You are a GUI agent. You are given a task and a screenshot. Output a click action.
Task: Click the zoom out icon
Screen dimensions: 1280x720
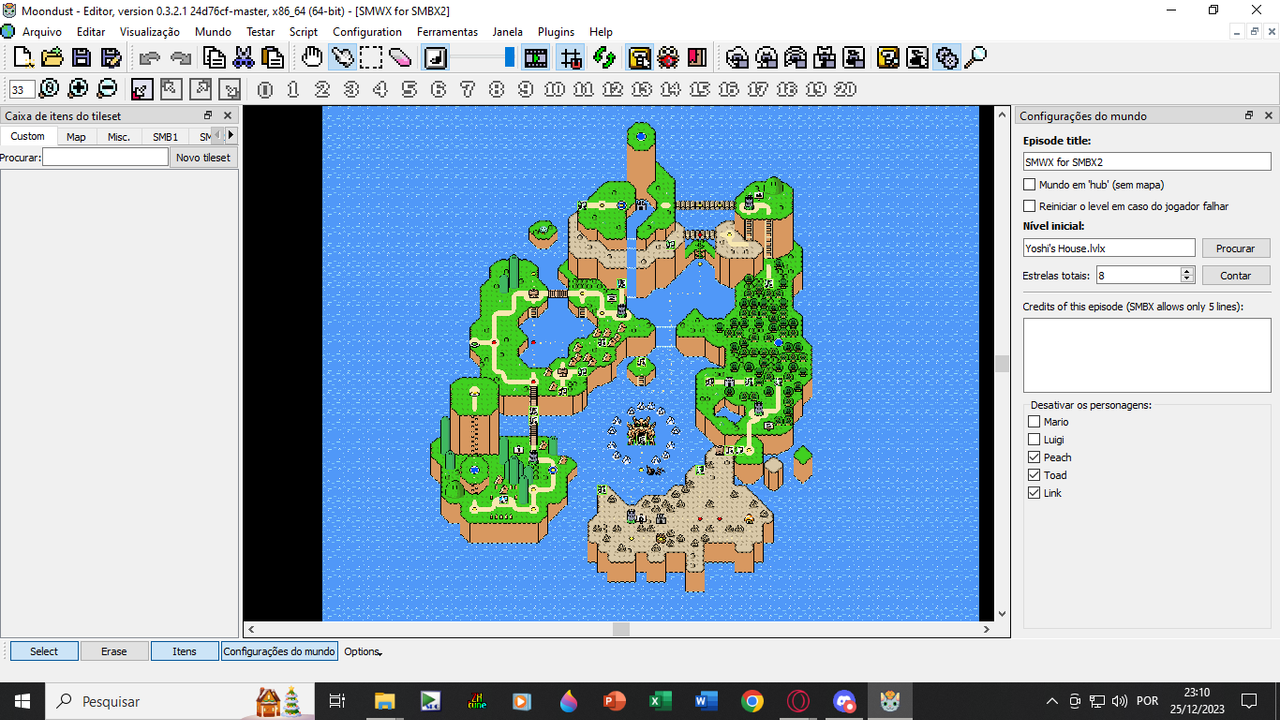pyautogui.click(x=107, y=89)
